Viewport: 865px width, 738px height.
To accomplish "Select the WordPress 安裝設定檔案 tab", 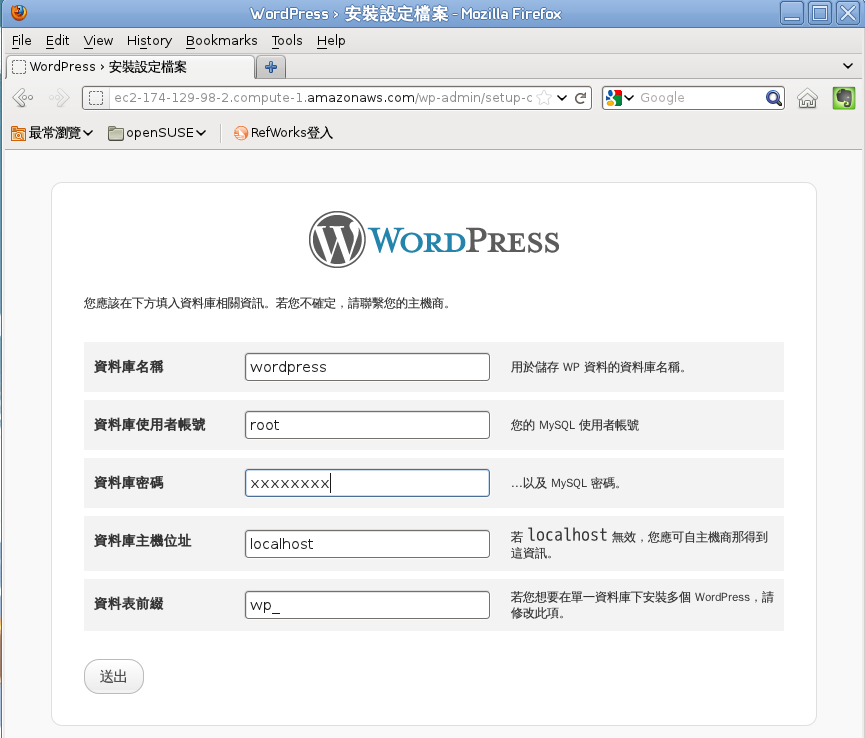I will 131,67.
